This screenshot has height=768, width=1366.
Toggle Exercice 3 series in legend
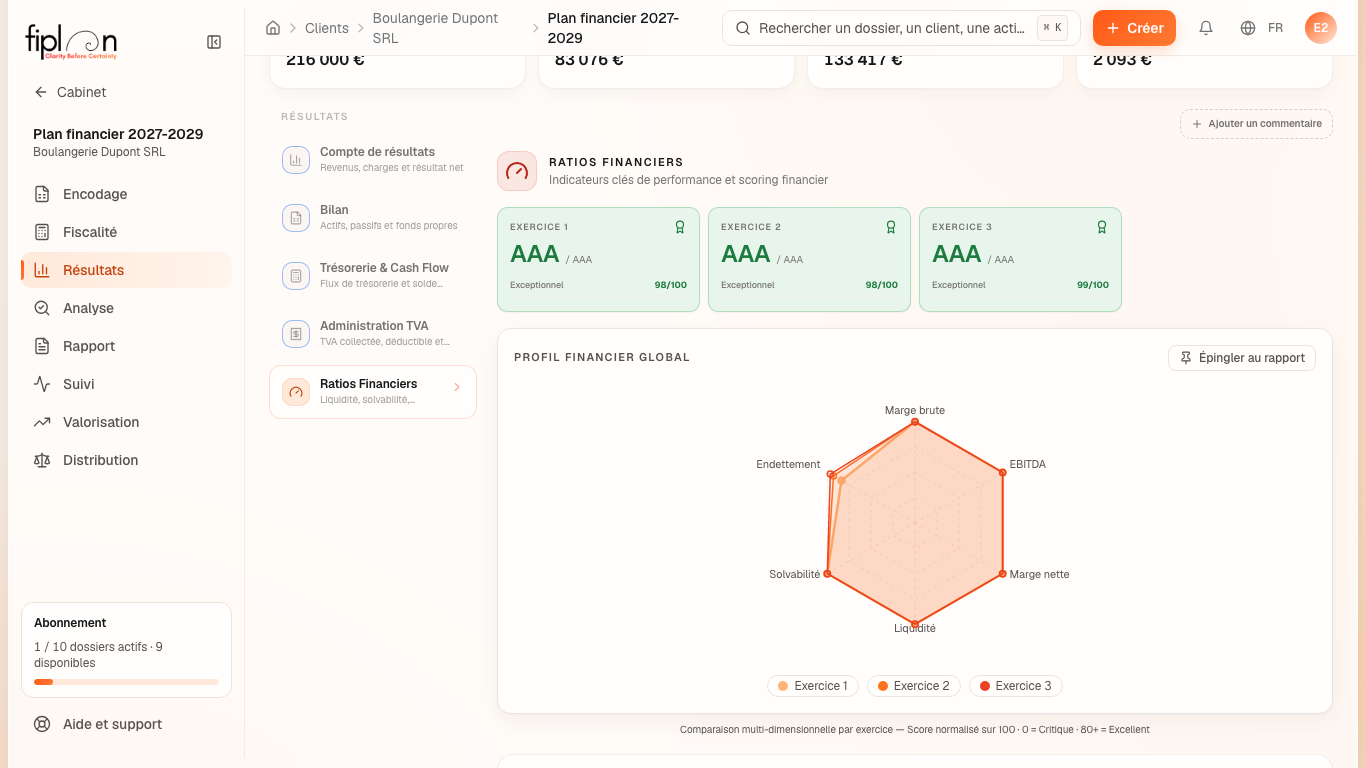(1016, 686)
